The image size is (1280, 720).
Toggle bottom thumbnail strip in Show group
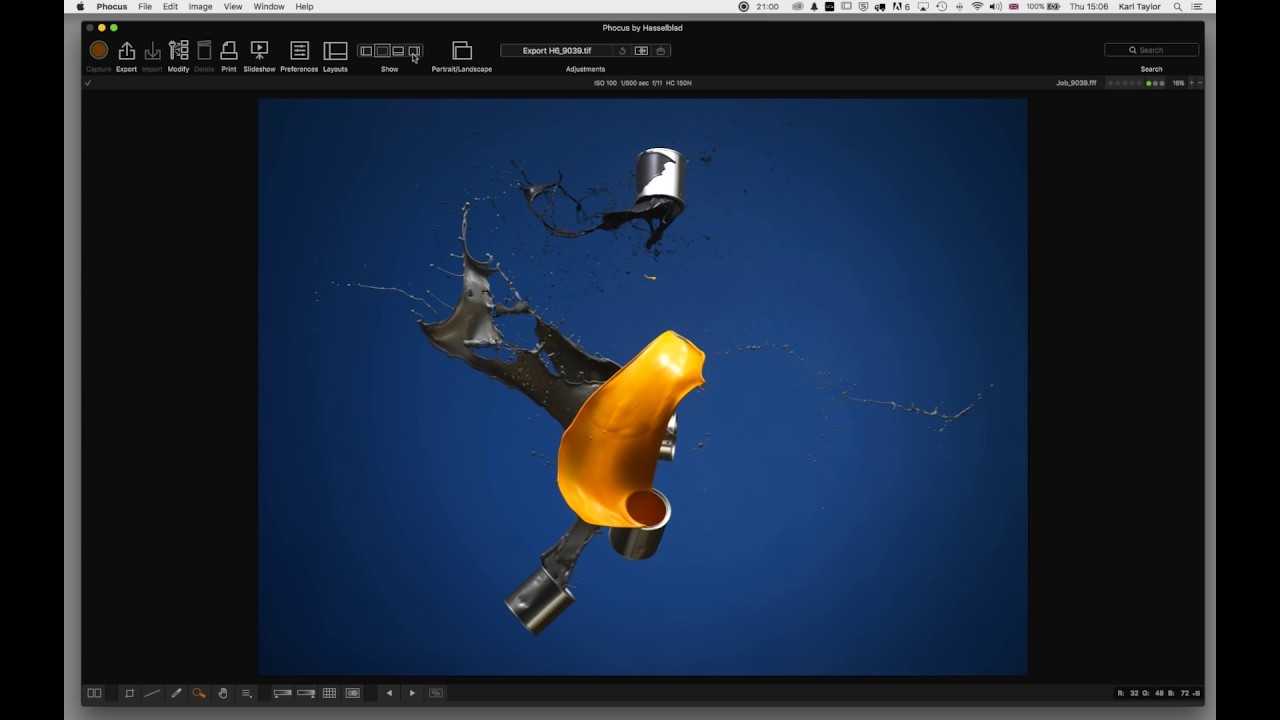[398, 51]
